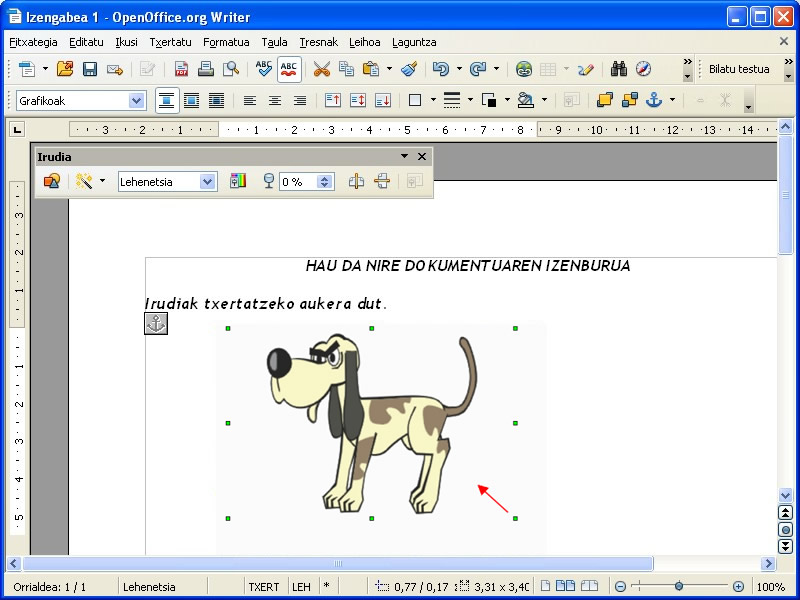The height and width of the screenshot is (600, 800).
Task: Open the image Filter dropdown arrow
Action: pyautogui.click(x=102, y=181)
